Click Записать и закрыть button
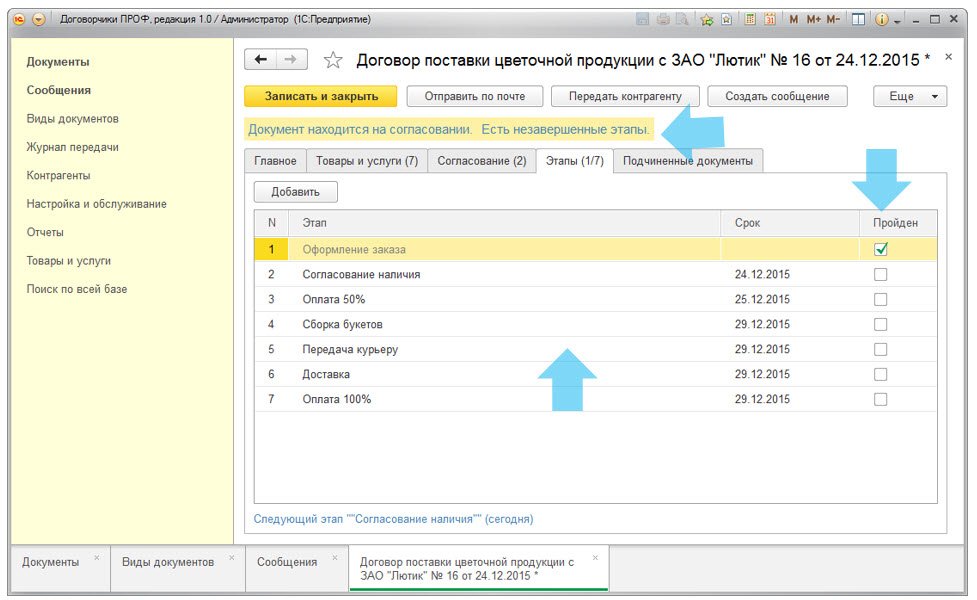 click(x=321, y=97)
